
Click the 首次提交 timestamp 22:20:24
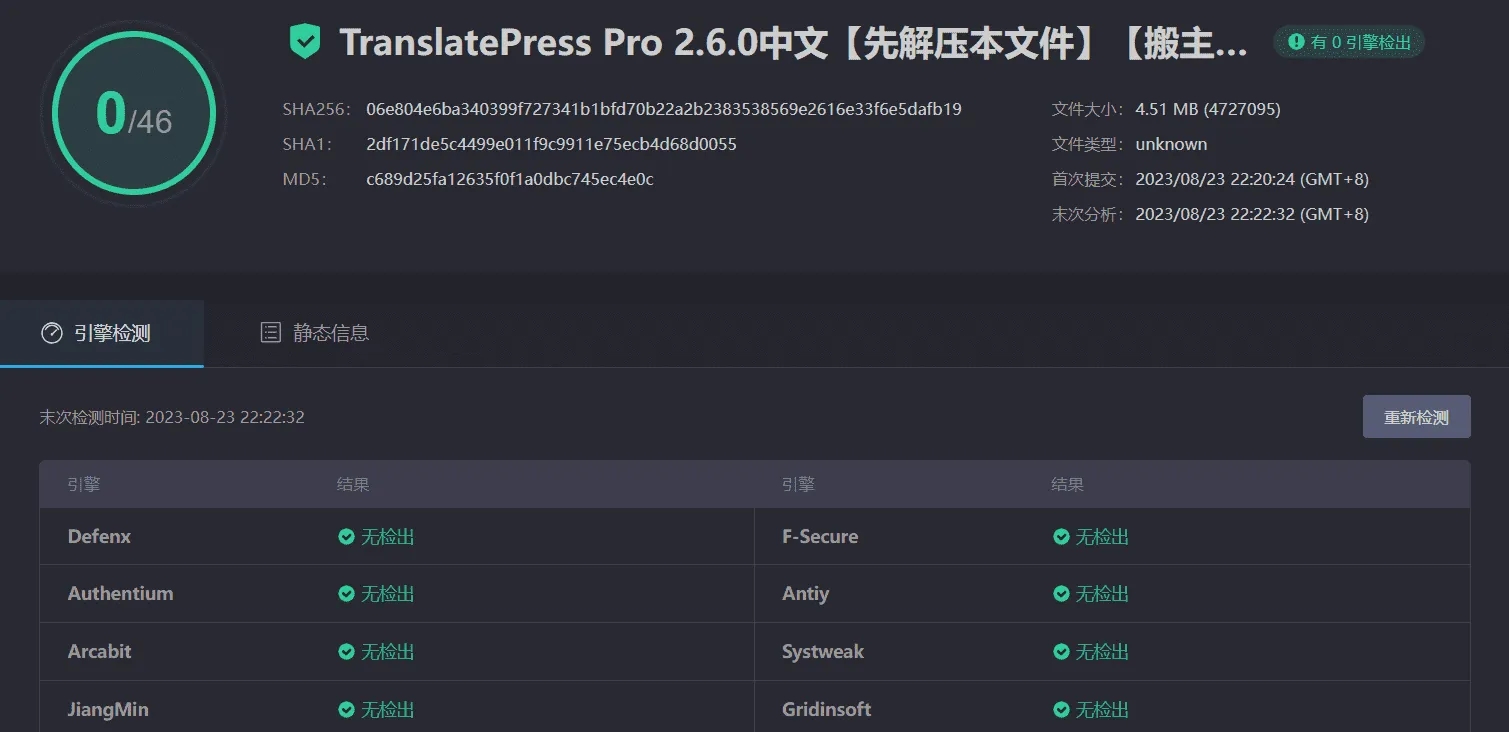tap(1252, 179)
